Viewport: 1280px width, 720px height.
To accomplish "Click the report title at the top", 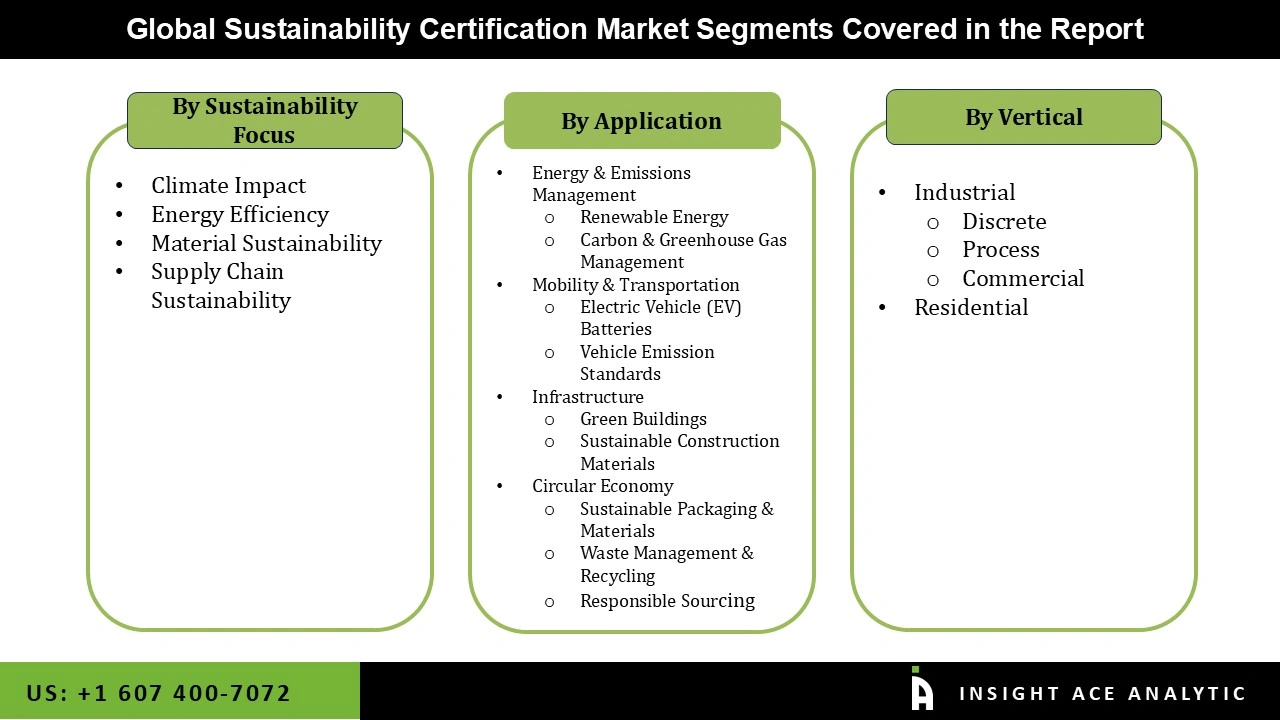I will tap(635, 29).
